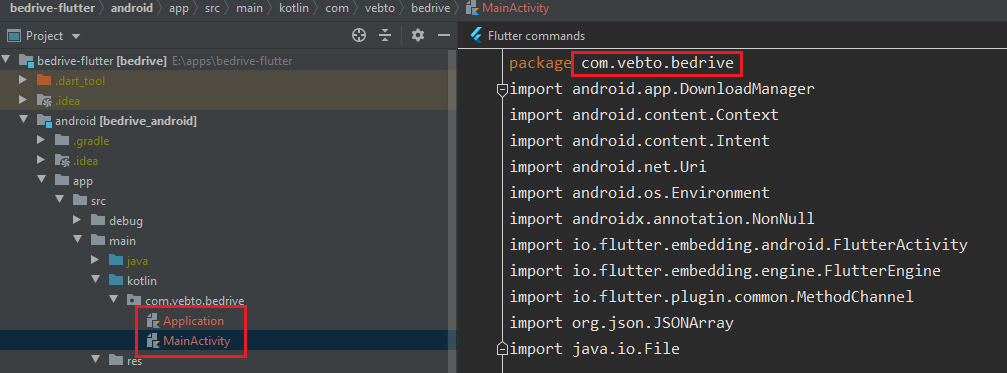Fold the import block in editor gutter

pos(502,89)
